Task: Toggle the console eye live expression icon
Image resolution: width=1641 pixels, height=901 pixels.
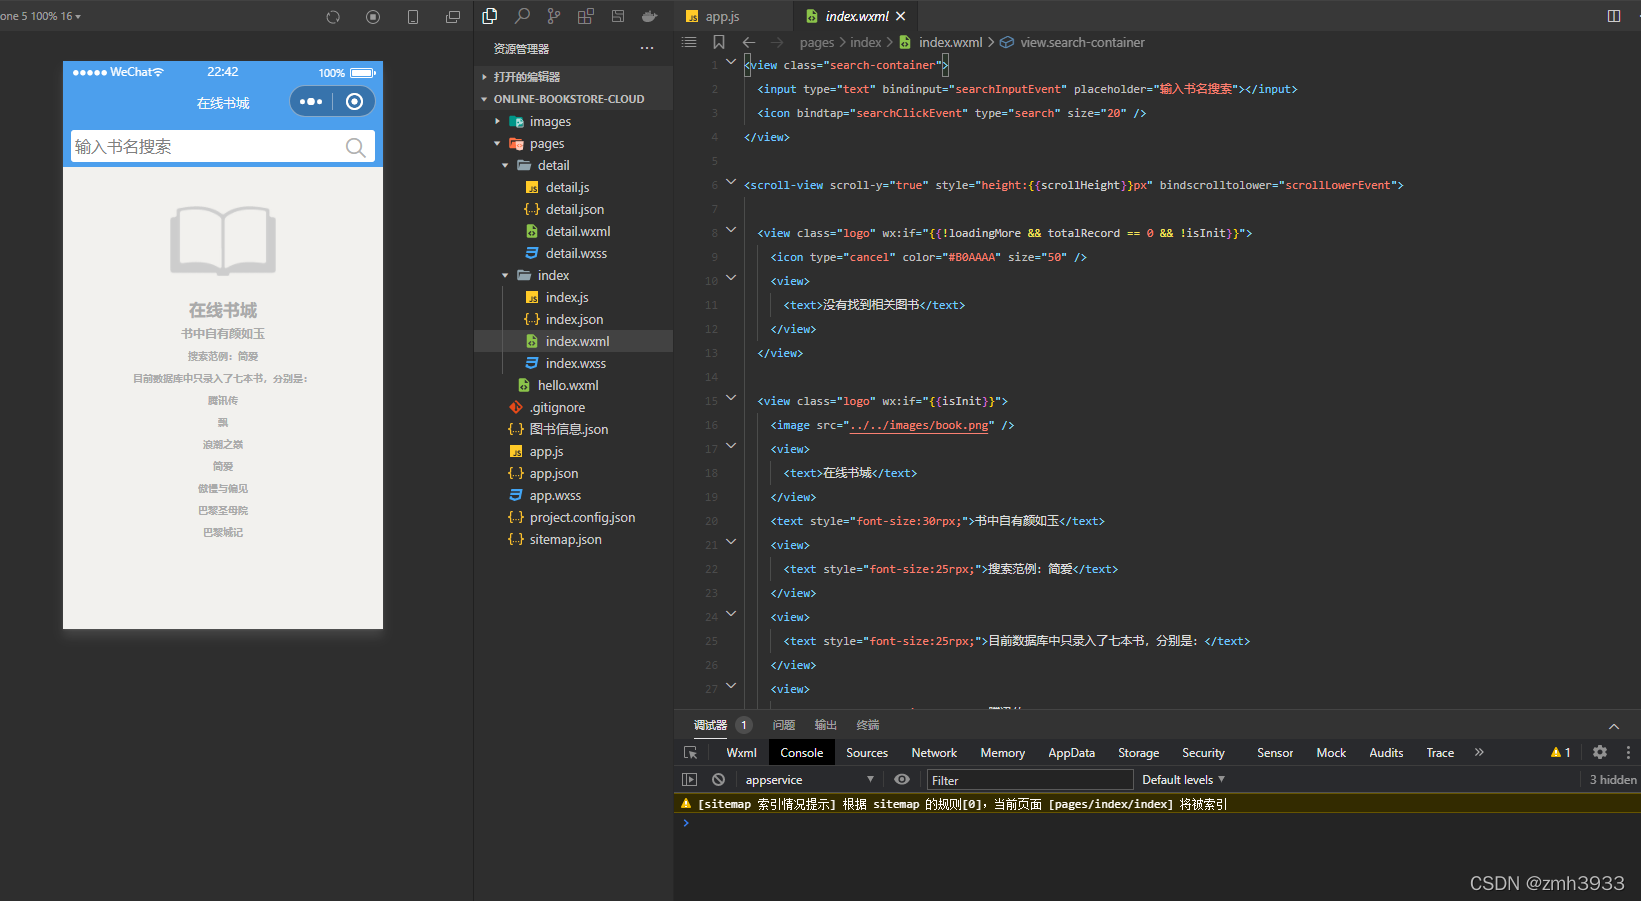Action: [902, 780]
